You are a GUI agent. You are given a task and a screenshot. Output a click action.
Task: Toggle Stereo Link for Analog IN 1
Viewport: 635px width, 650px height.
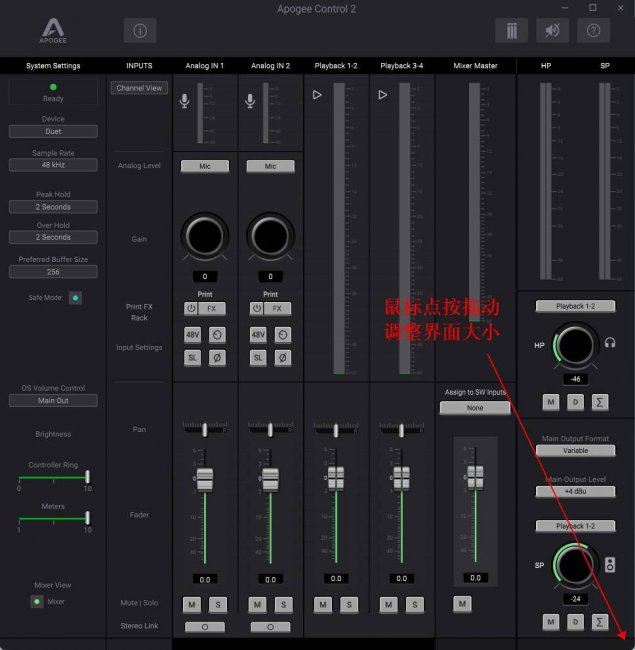point(205,627)
